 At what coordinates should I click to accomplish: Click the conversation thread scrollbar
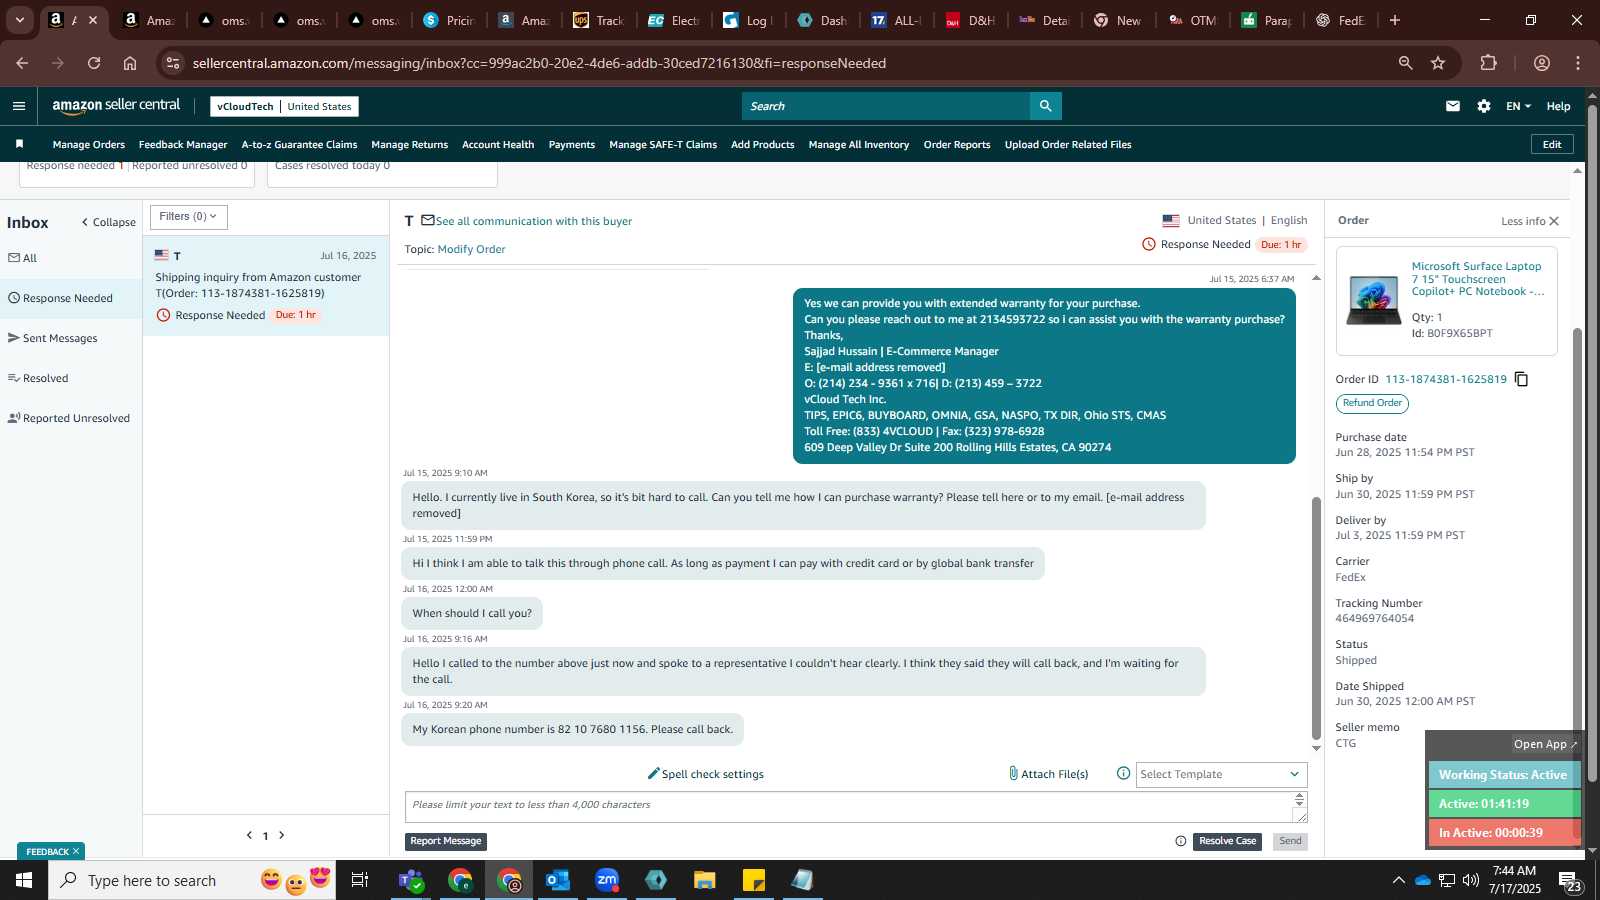(1316, 617)
